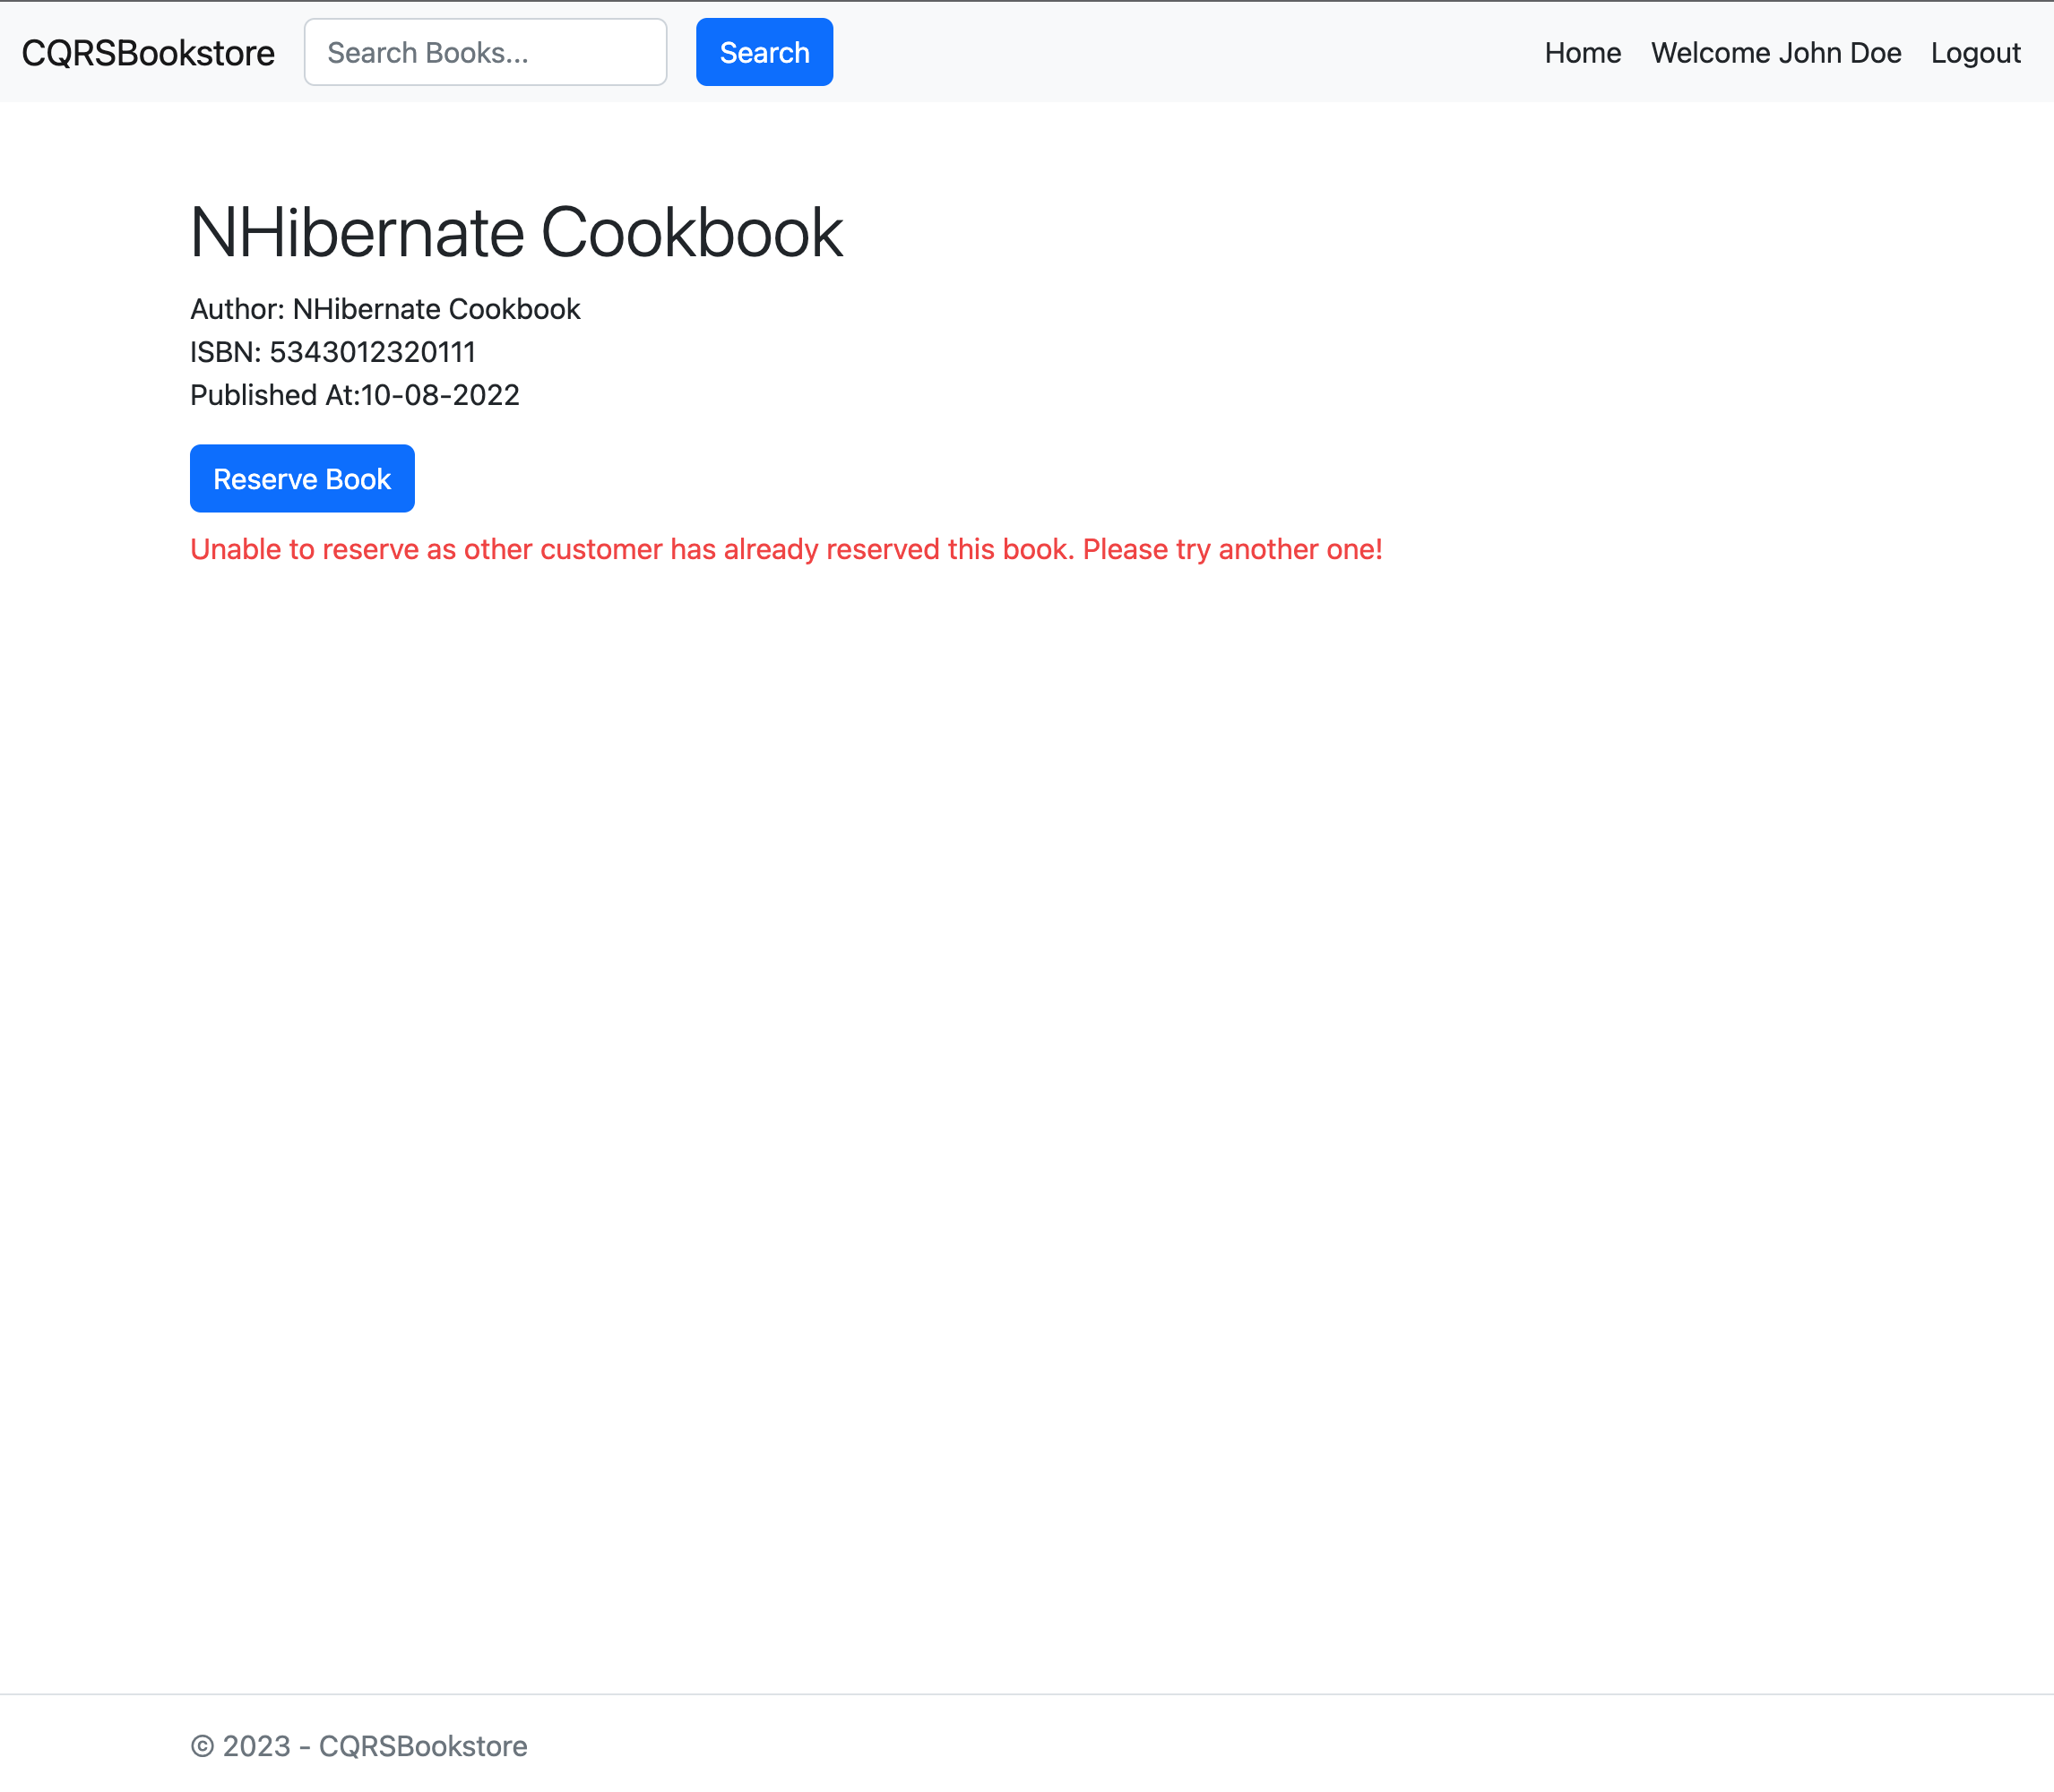The height and width of the screenshot is (1792, 2054).
Task: Select the author name NHibernate Cookbook value
Action: click(436, 309)
